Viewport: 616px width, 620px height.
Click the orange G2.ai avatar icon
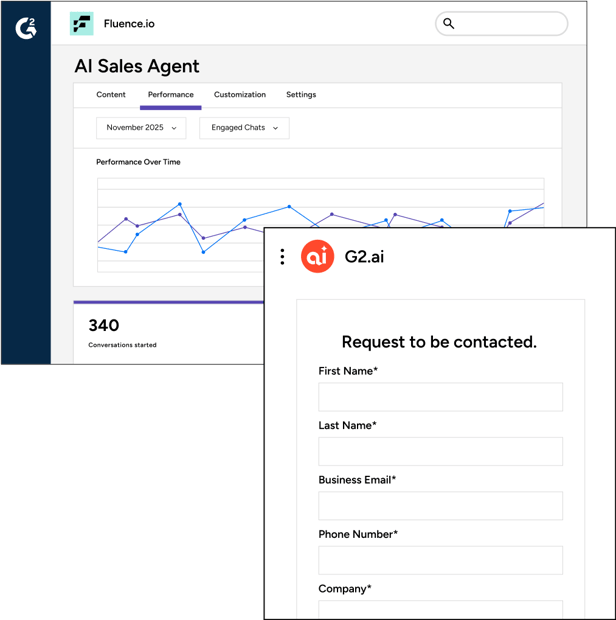(x=317, y=257)
